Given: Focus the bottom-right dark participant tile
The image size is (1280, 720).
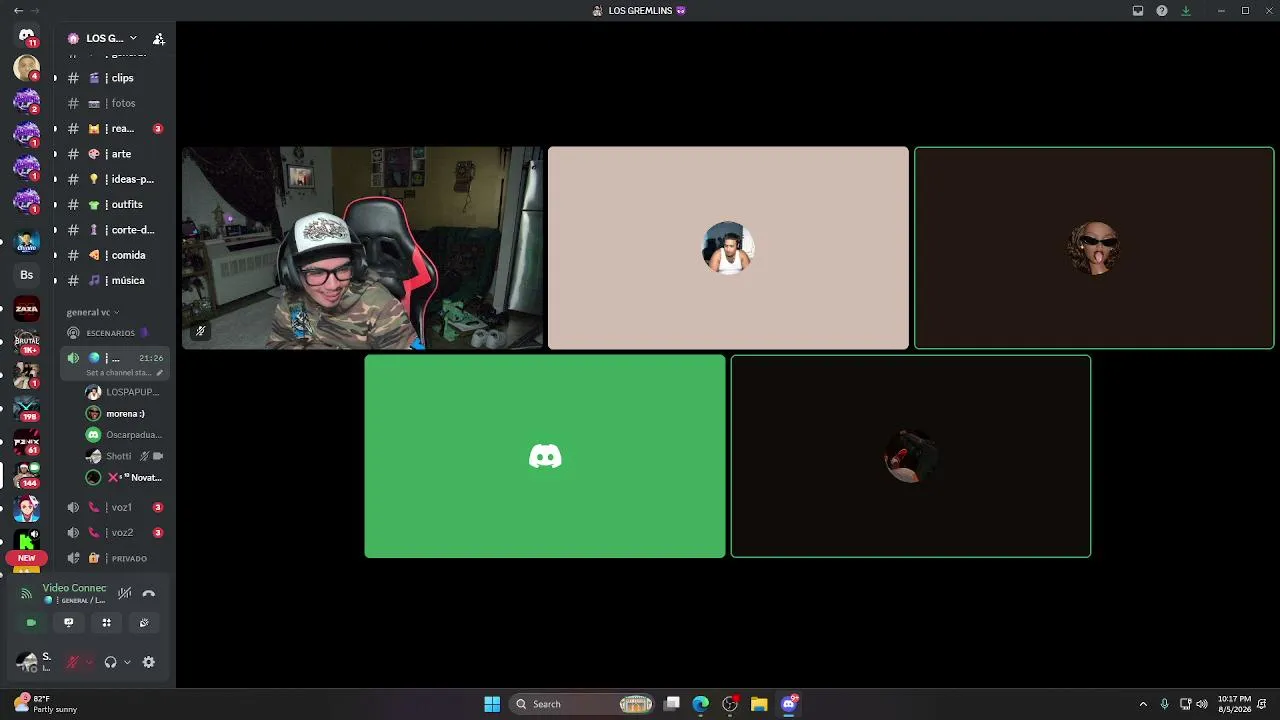Looking at the screenshot, I should point(911,456).
